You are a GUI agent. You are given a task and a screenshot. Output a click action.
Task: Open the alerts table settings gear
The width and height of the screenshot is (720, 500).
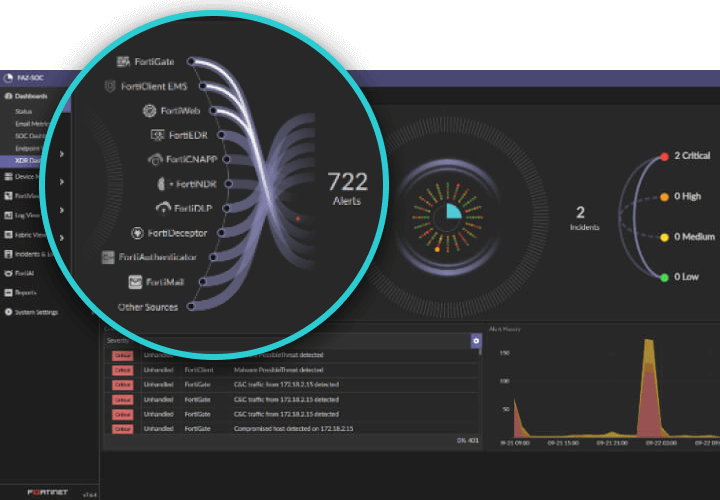(476, 341)
